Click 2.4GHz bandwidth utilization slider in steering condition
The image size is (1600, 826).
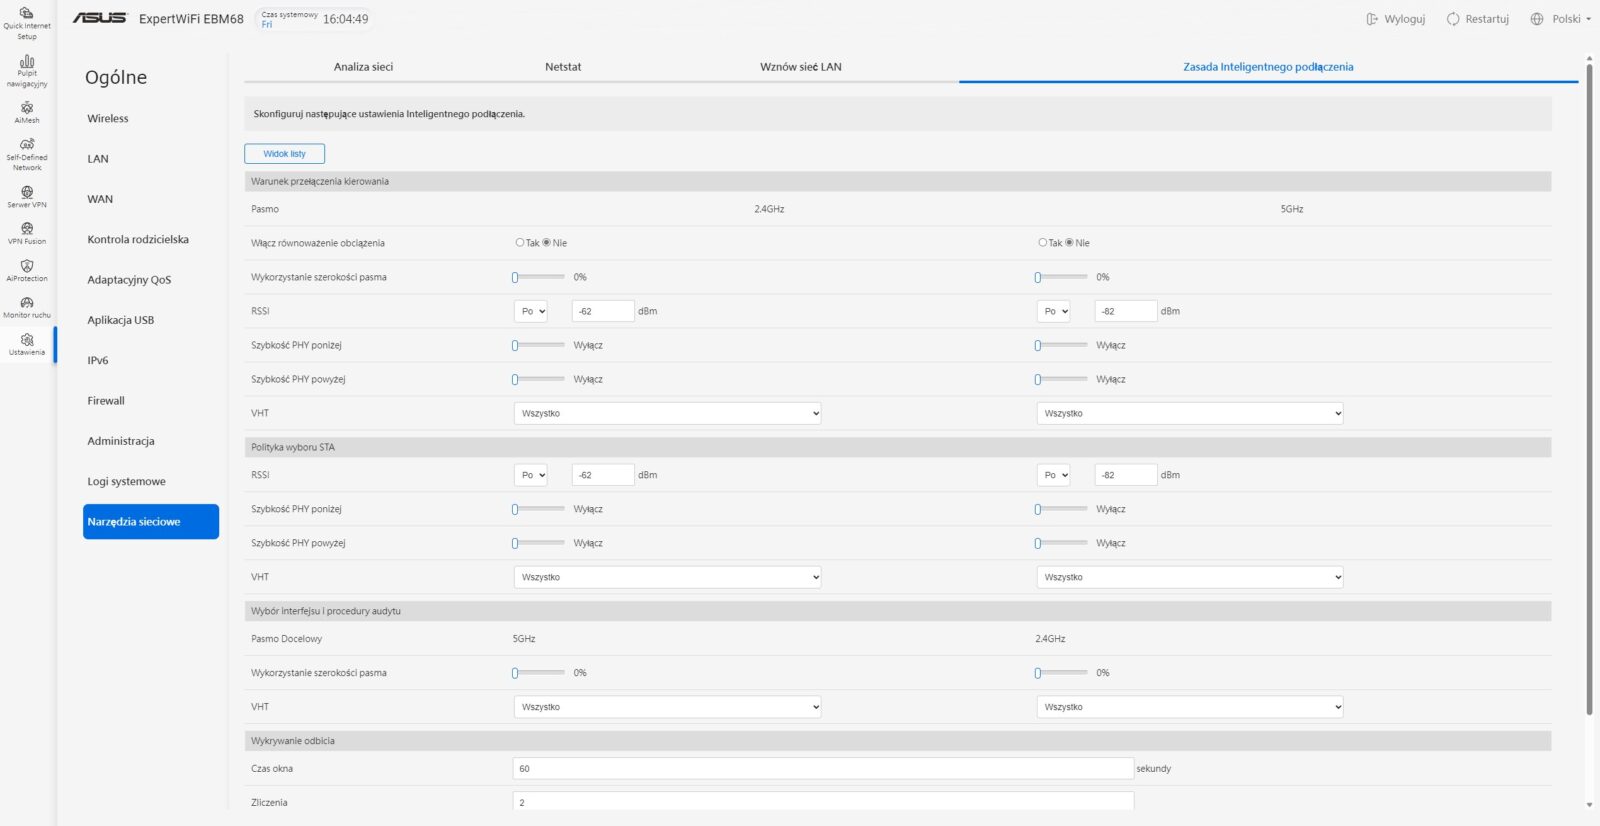[538, 277]
